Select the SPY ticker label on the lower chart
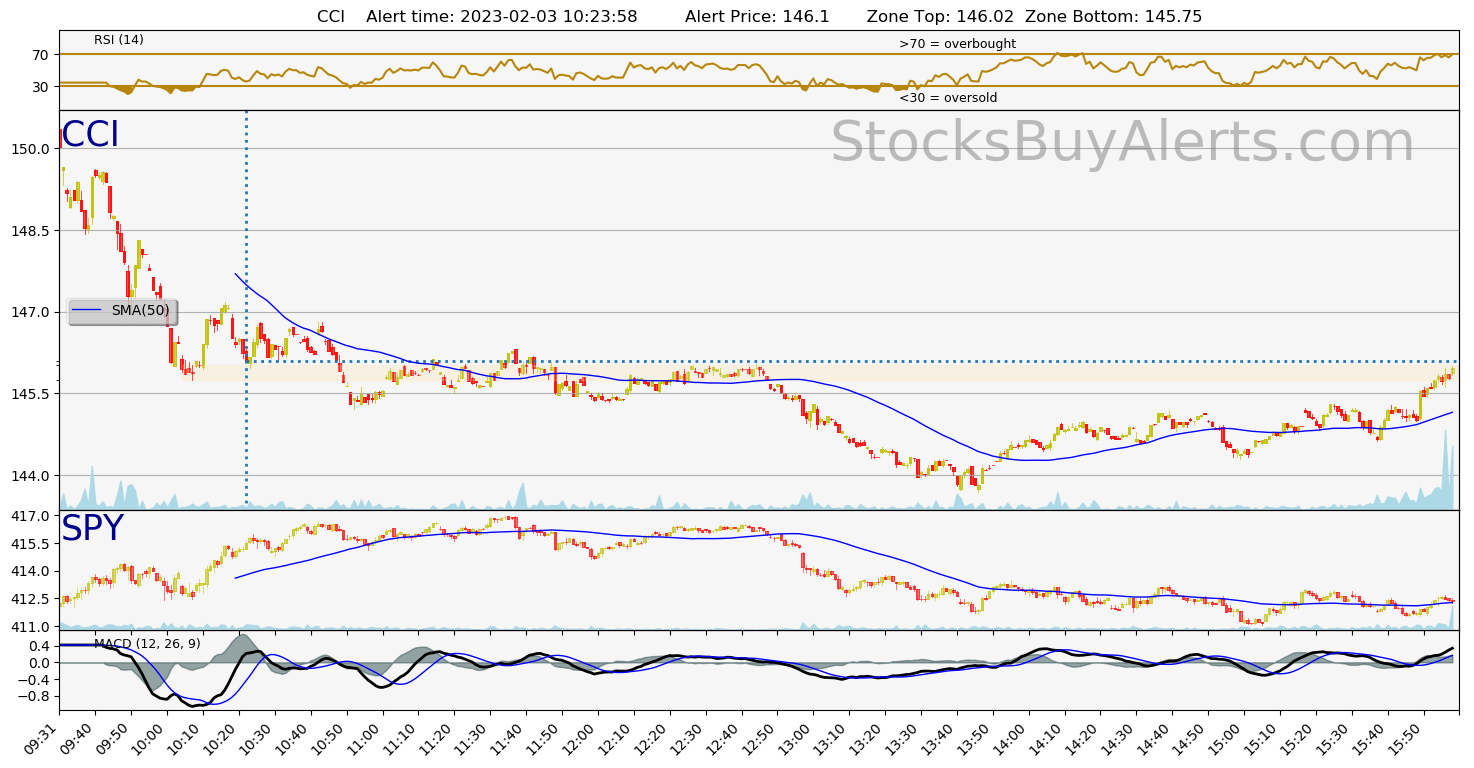The width and height of the screenshot is (1474, 768). (x=92, y=529)
